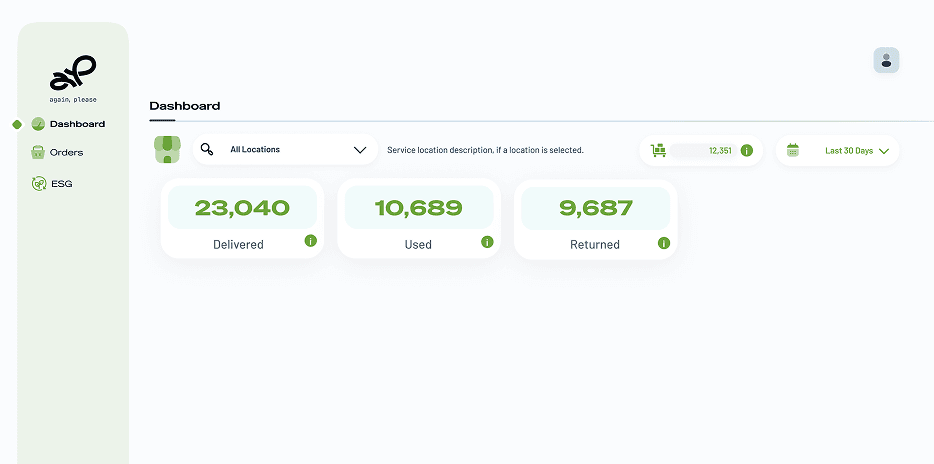Click the 23,040 delivered figure

242,208
